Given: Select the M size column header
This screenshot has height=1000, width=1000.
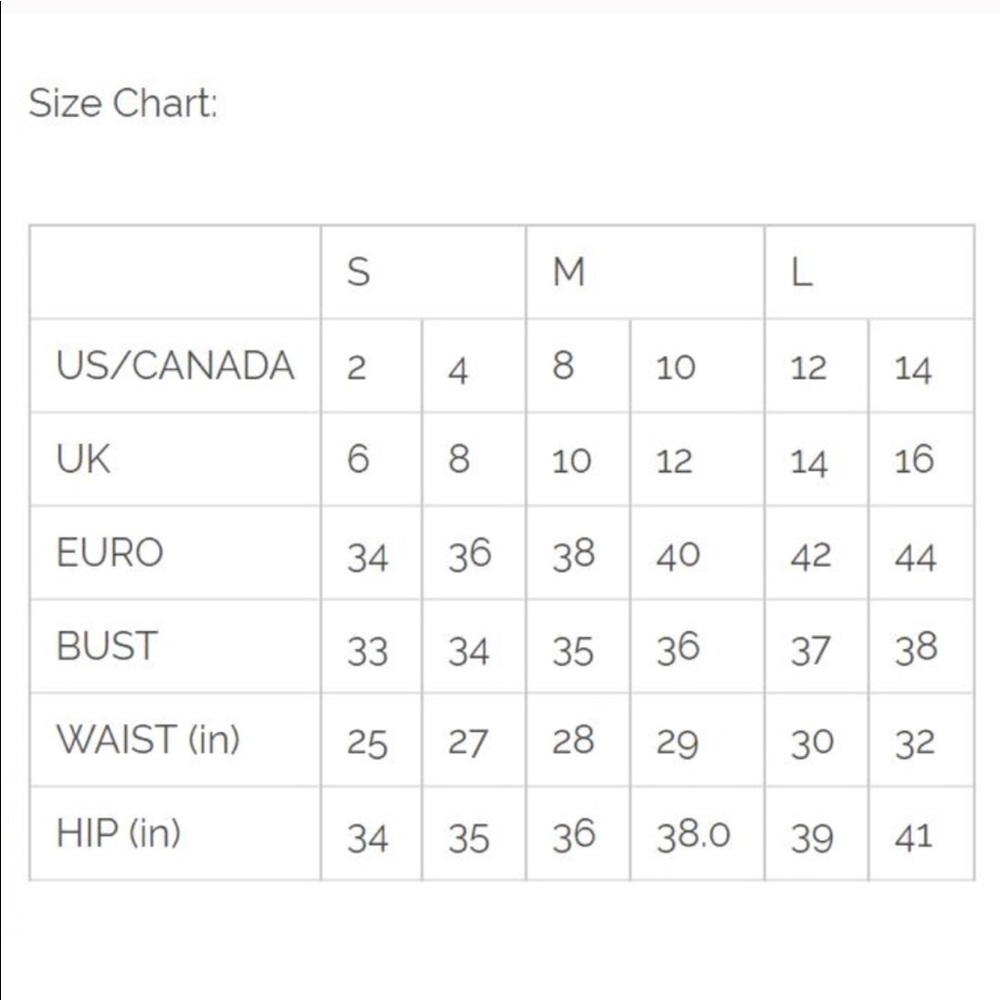Looking at the screenshot, I should (x=568, y=272).
